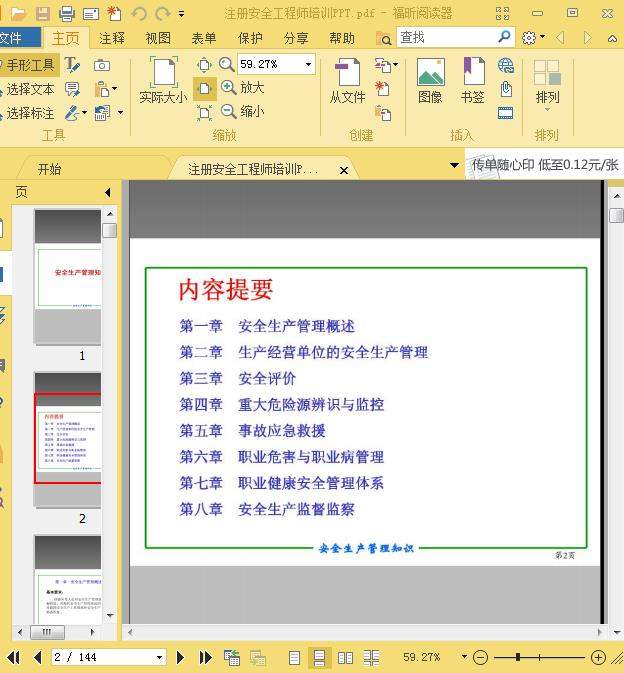The width and height of the screenshot is (624, 673).
Task: Switch to continuous page view mode
Action: click(x=319, y=658)
